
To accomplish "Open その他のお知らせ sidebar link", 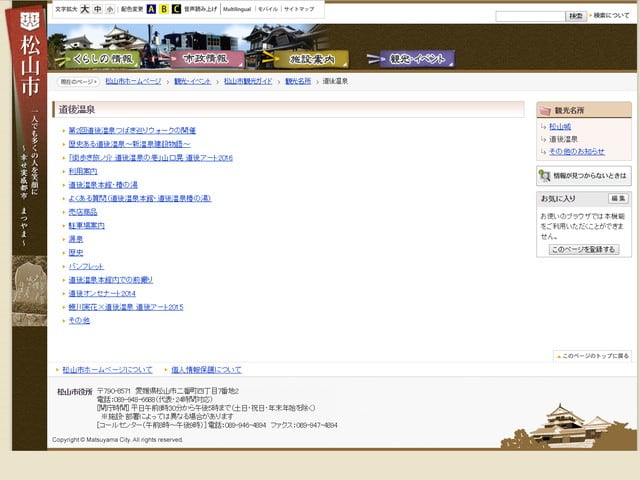I will pos(577,151).
